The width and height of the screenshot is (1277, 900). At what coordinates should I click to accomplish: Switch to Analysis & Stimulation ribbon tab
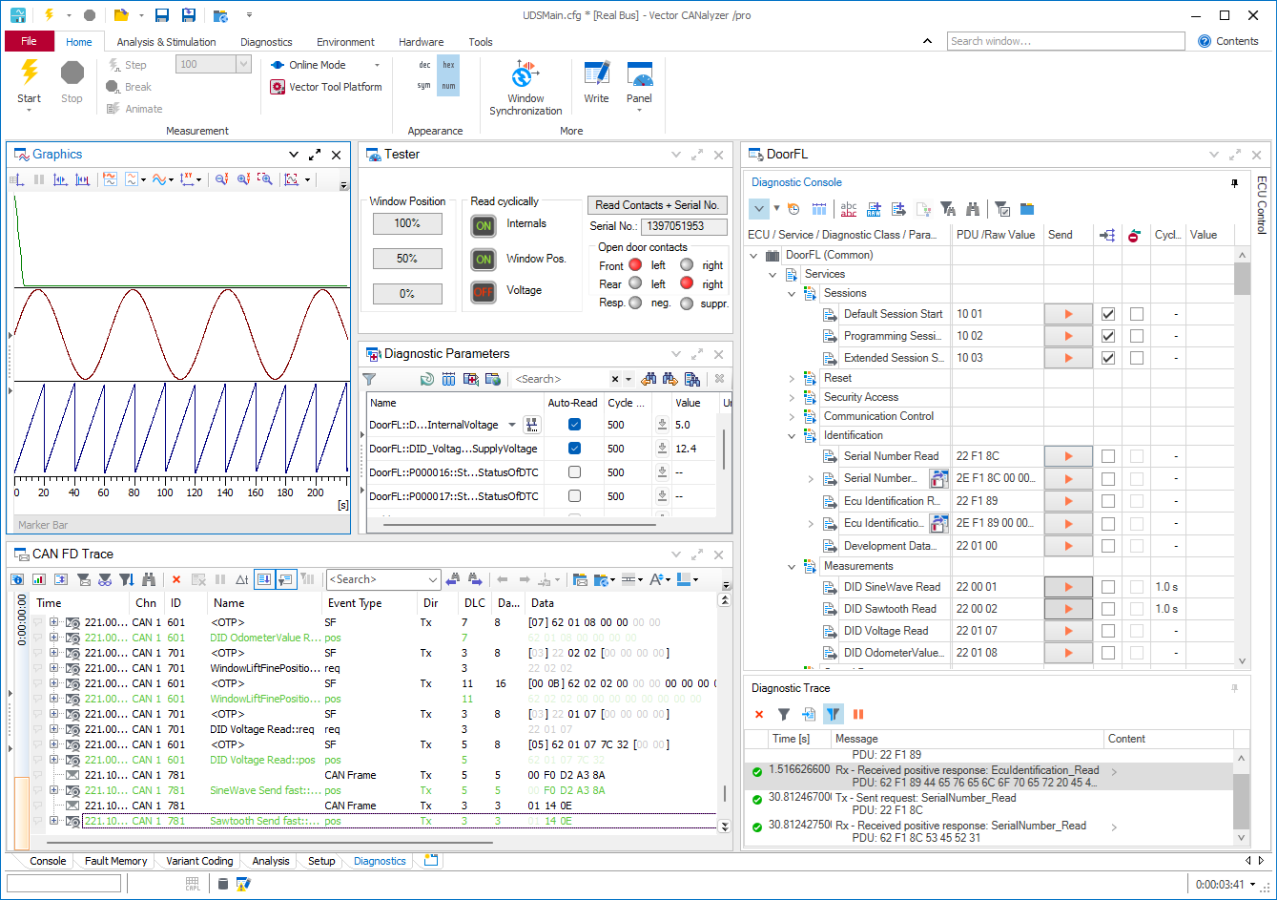166,42
